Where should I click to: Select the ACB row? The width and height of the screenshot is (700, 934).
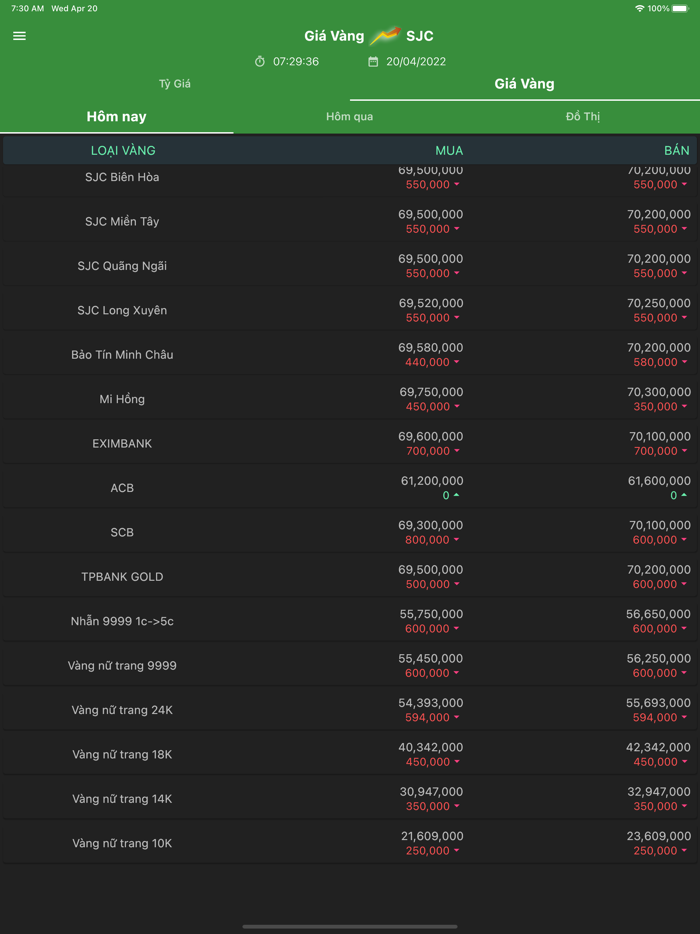click(x=350, y=488)
